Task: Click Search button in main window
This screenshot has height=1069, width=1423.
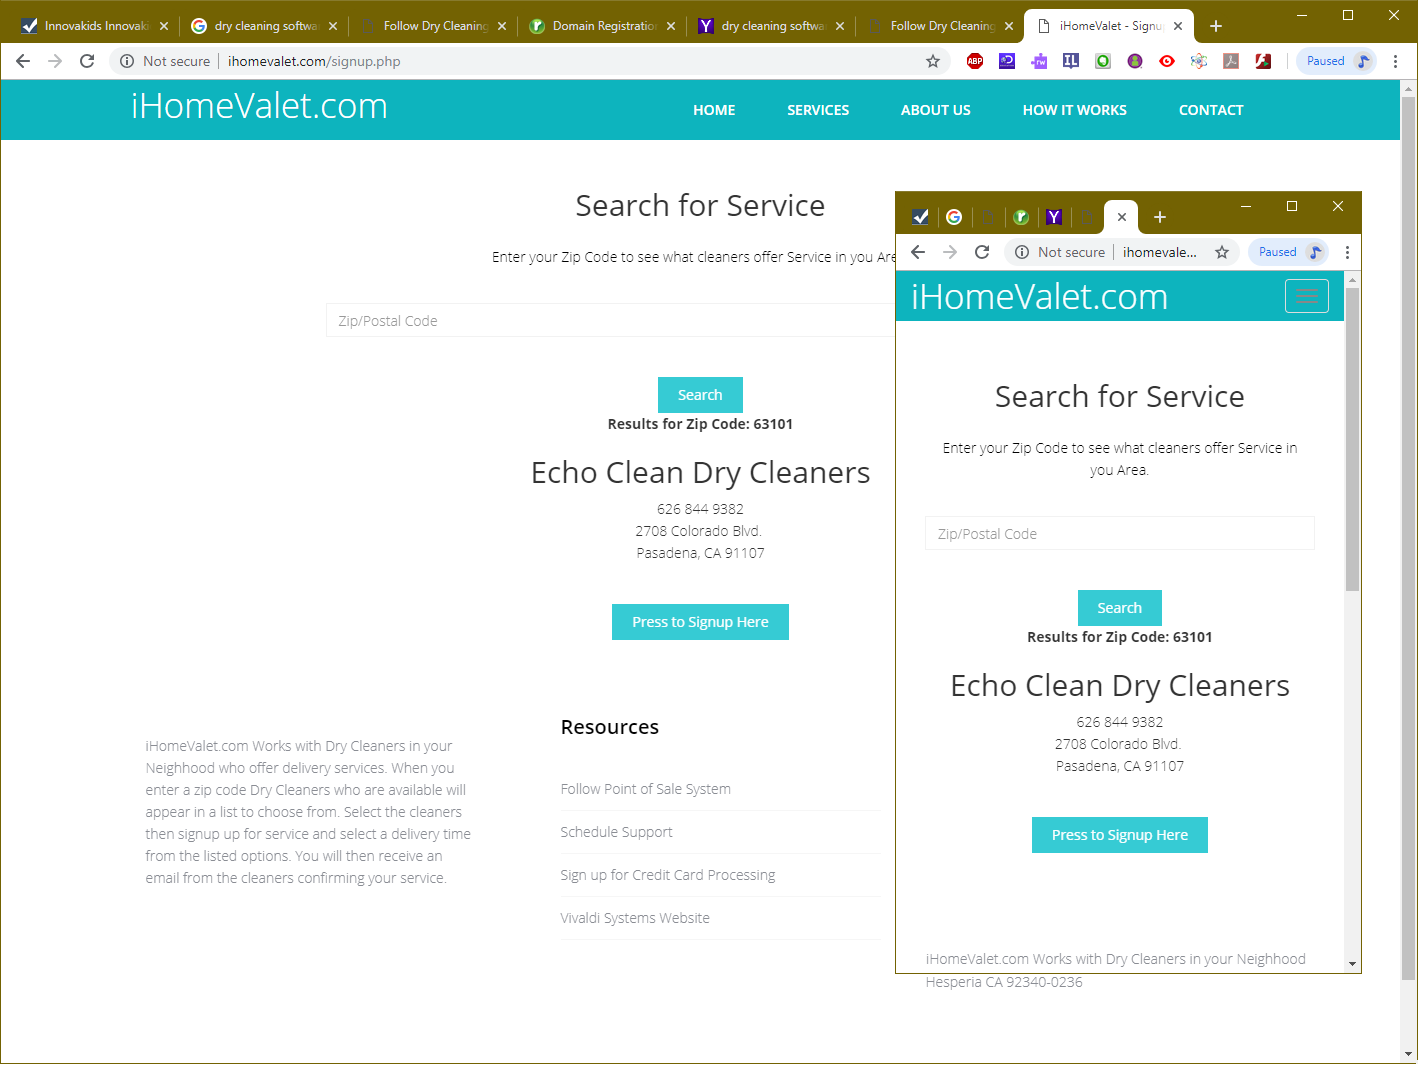Action: coord(700,395)
